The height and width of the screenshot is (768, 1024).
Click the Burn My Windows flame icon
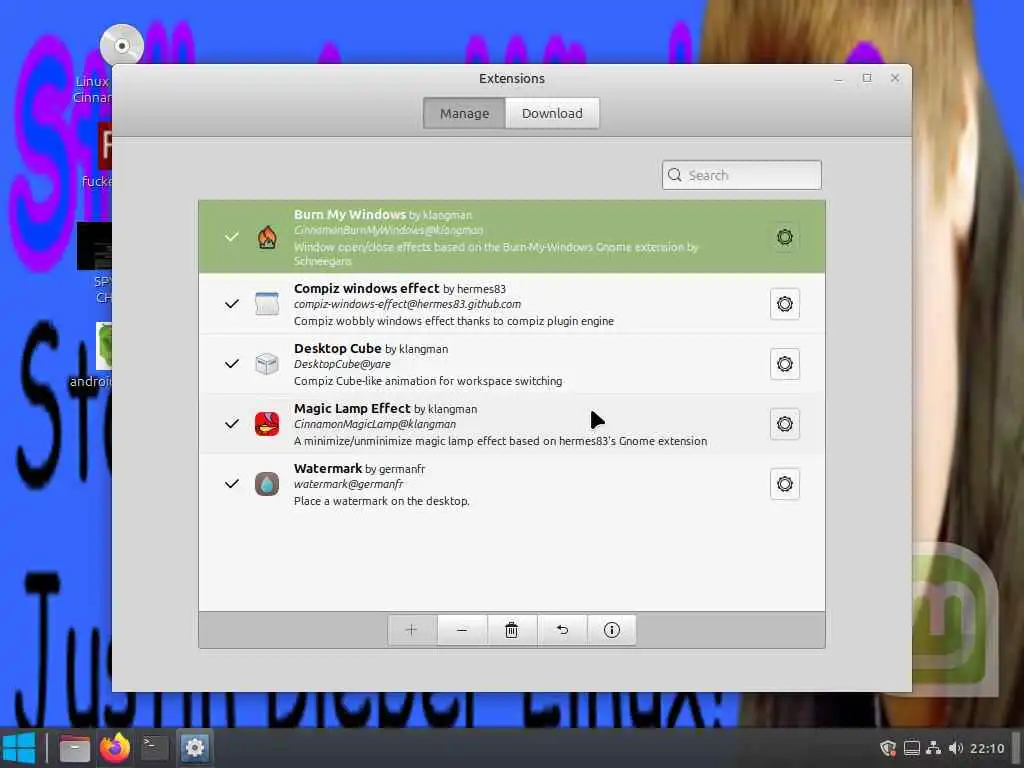[x=266, y=237]
